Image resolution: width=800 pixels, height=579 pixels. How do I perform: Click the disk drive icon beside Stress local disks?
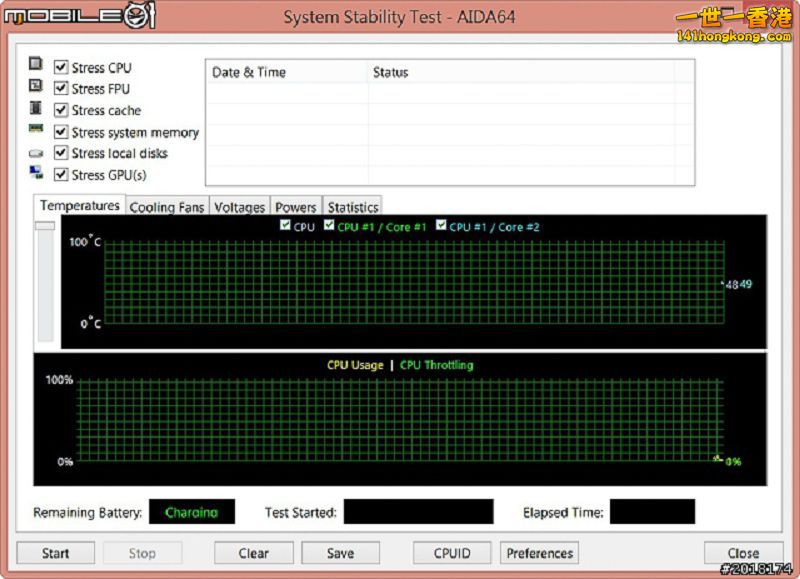pos(36,153)
